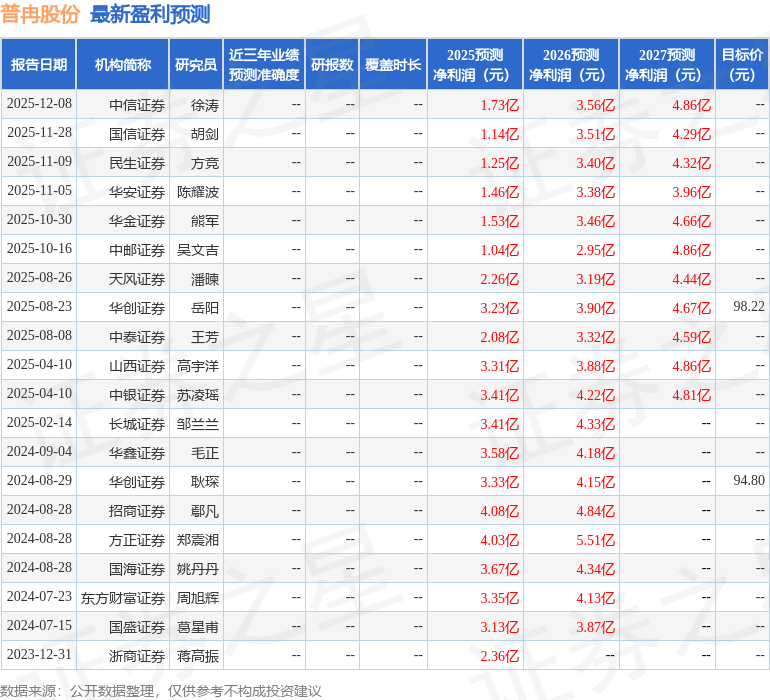Click the 2.26亿 profit value

click(499, 279)
